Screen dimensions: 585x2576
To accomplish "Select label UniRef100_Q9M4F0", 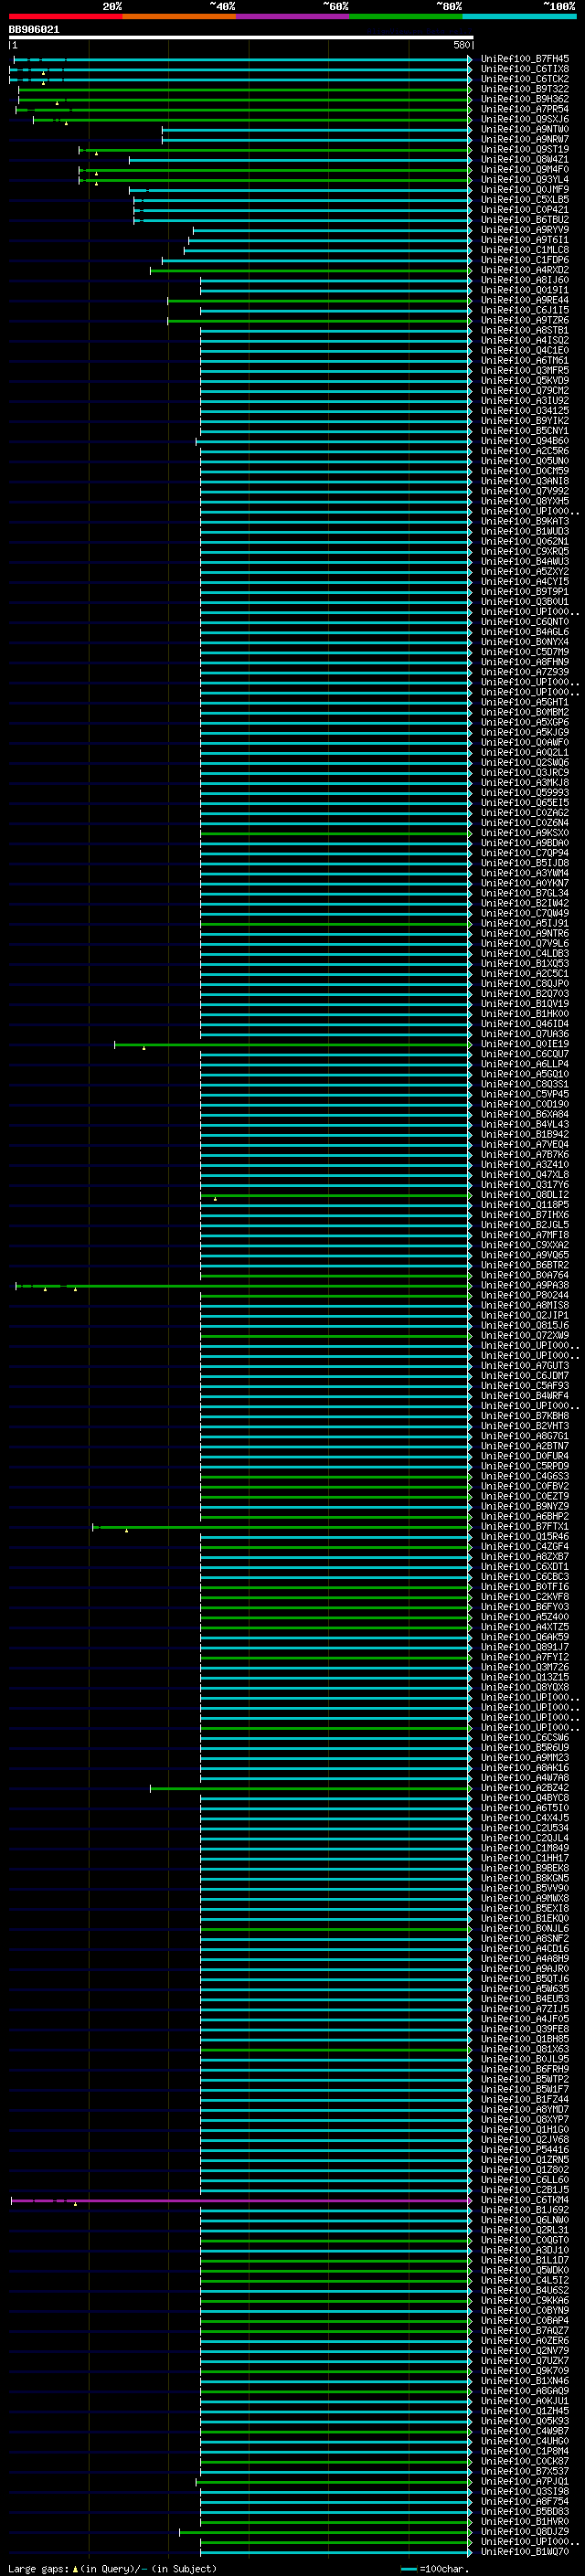I will coord(524,169).
